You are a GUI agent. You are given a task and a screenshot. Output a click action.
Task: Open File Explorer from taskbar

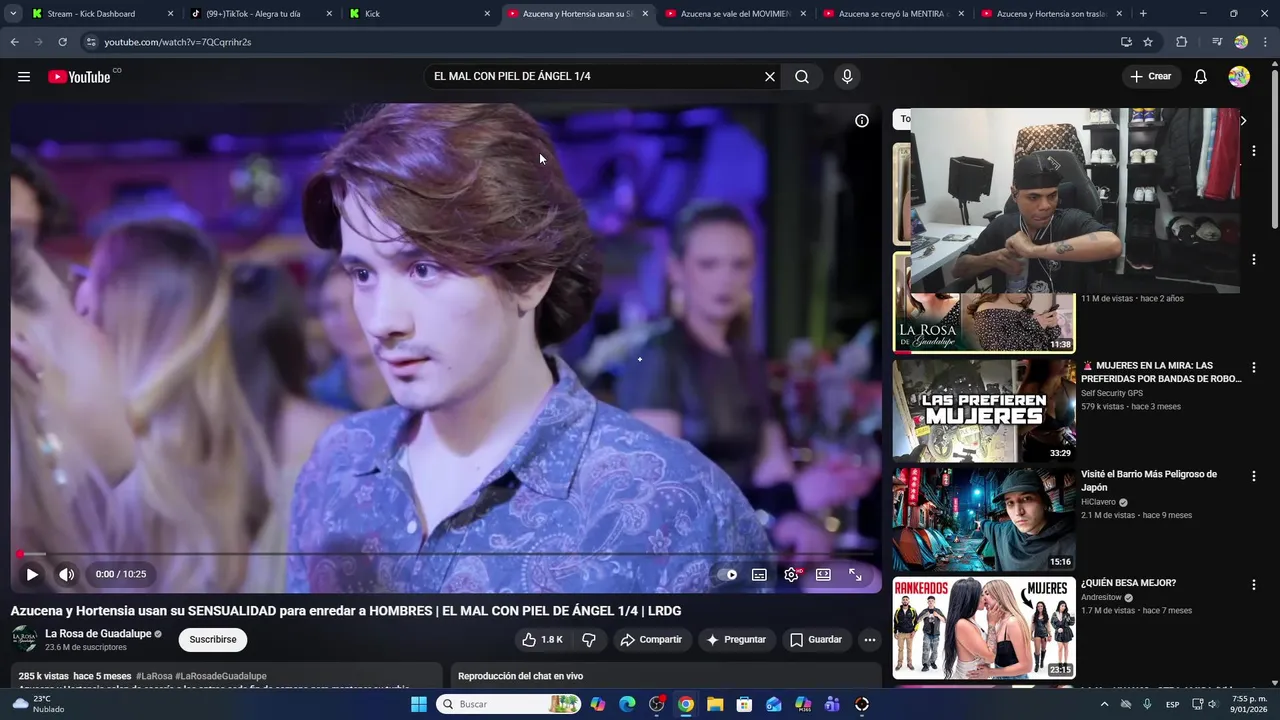715,704
